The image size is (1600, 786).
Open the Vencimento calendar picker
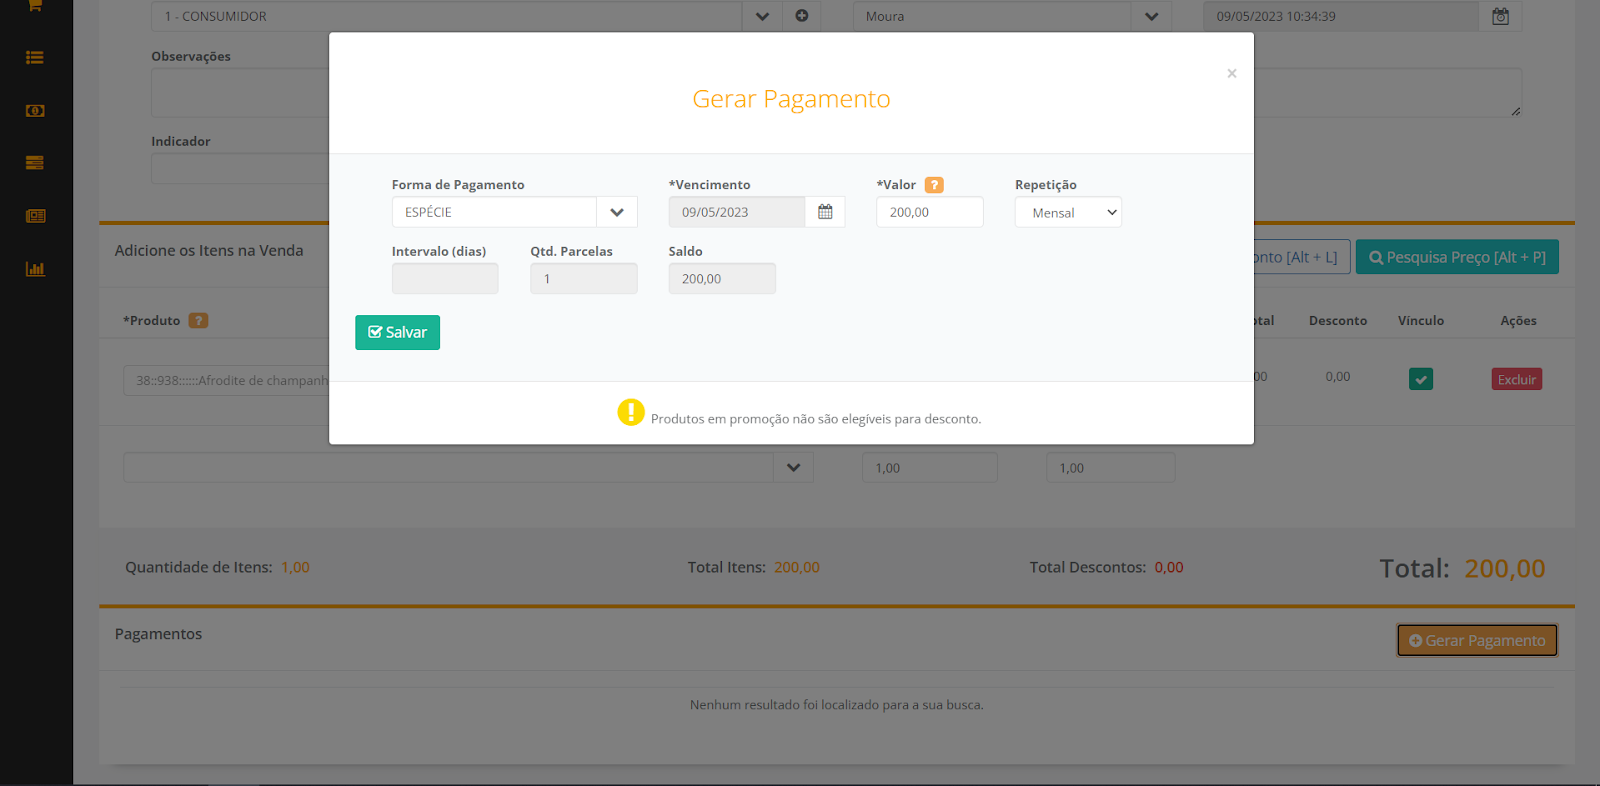825,212
